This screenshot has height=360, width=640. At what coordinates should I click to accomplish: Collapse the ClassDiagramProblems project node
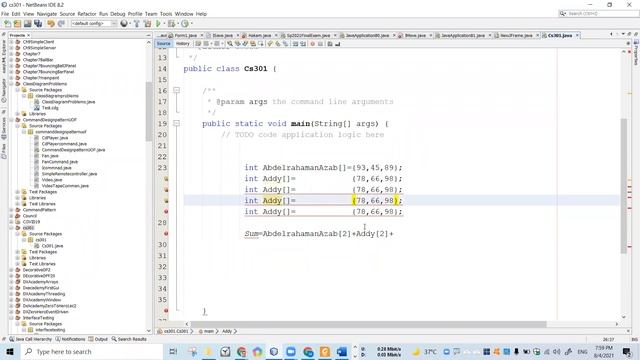coord(11,84)
